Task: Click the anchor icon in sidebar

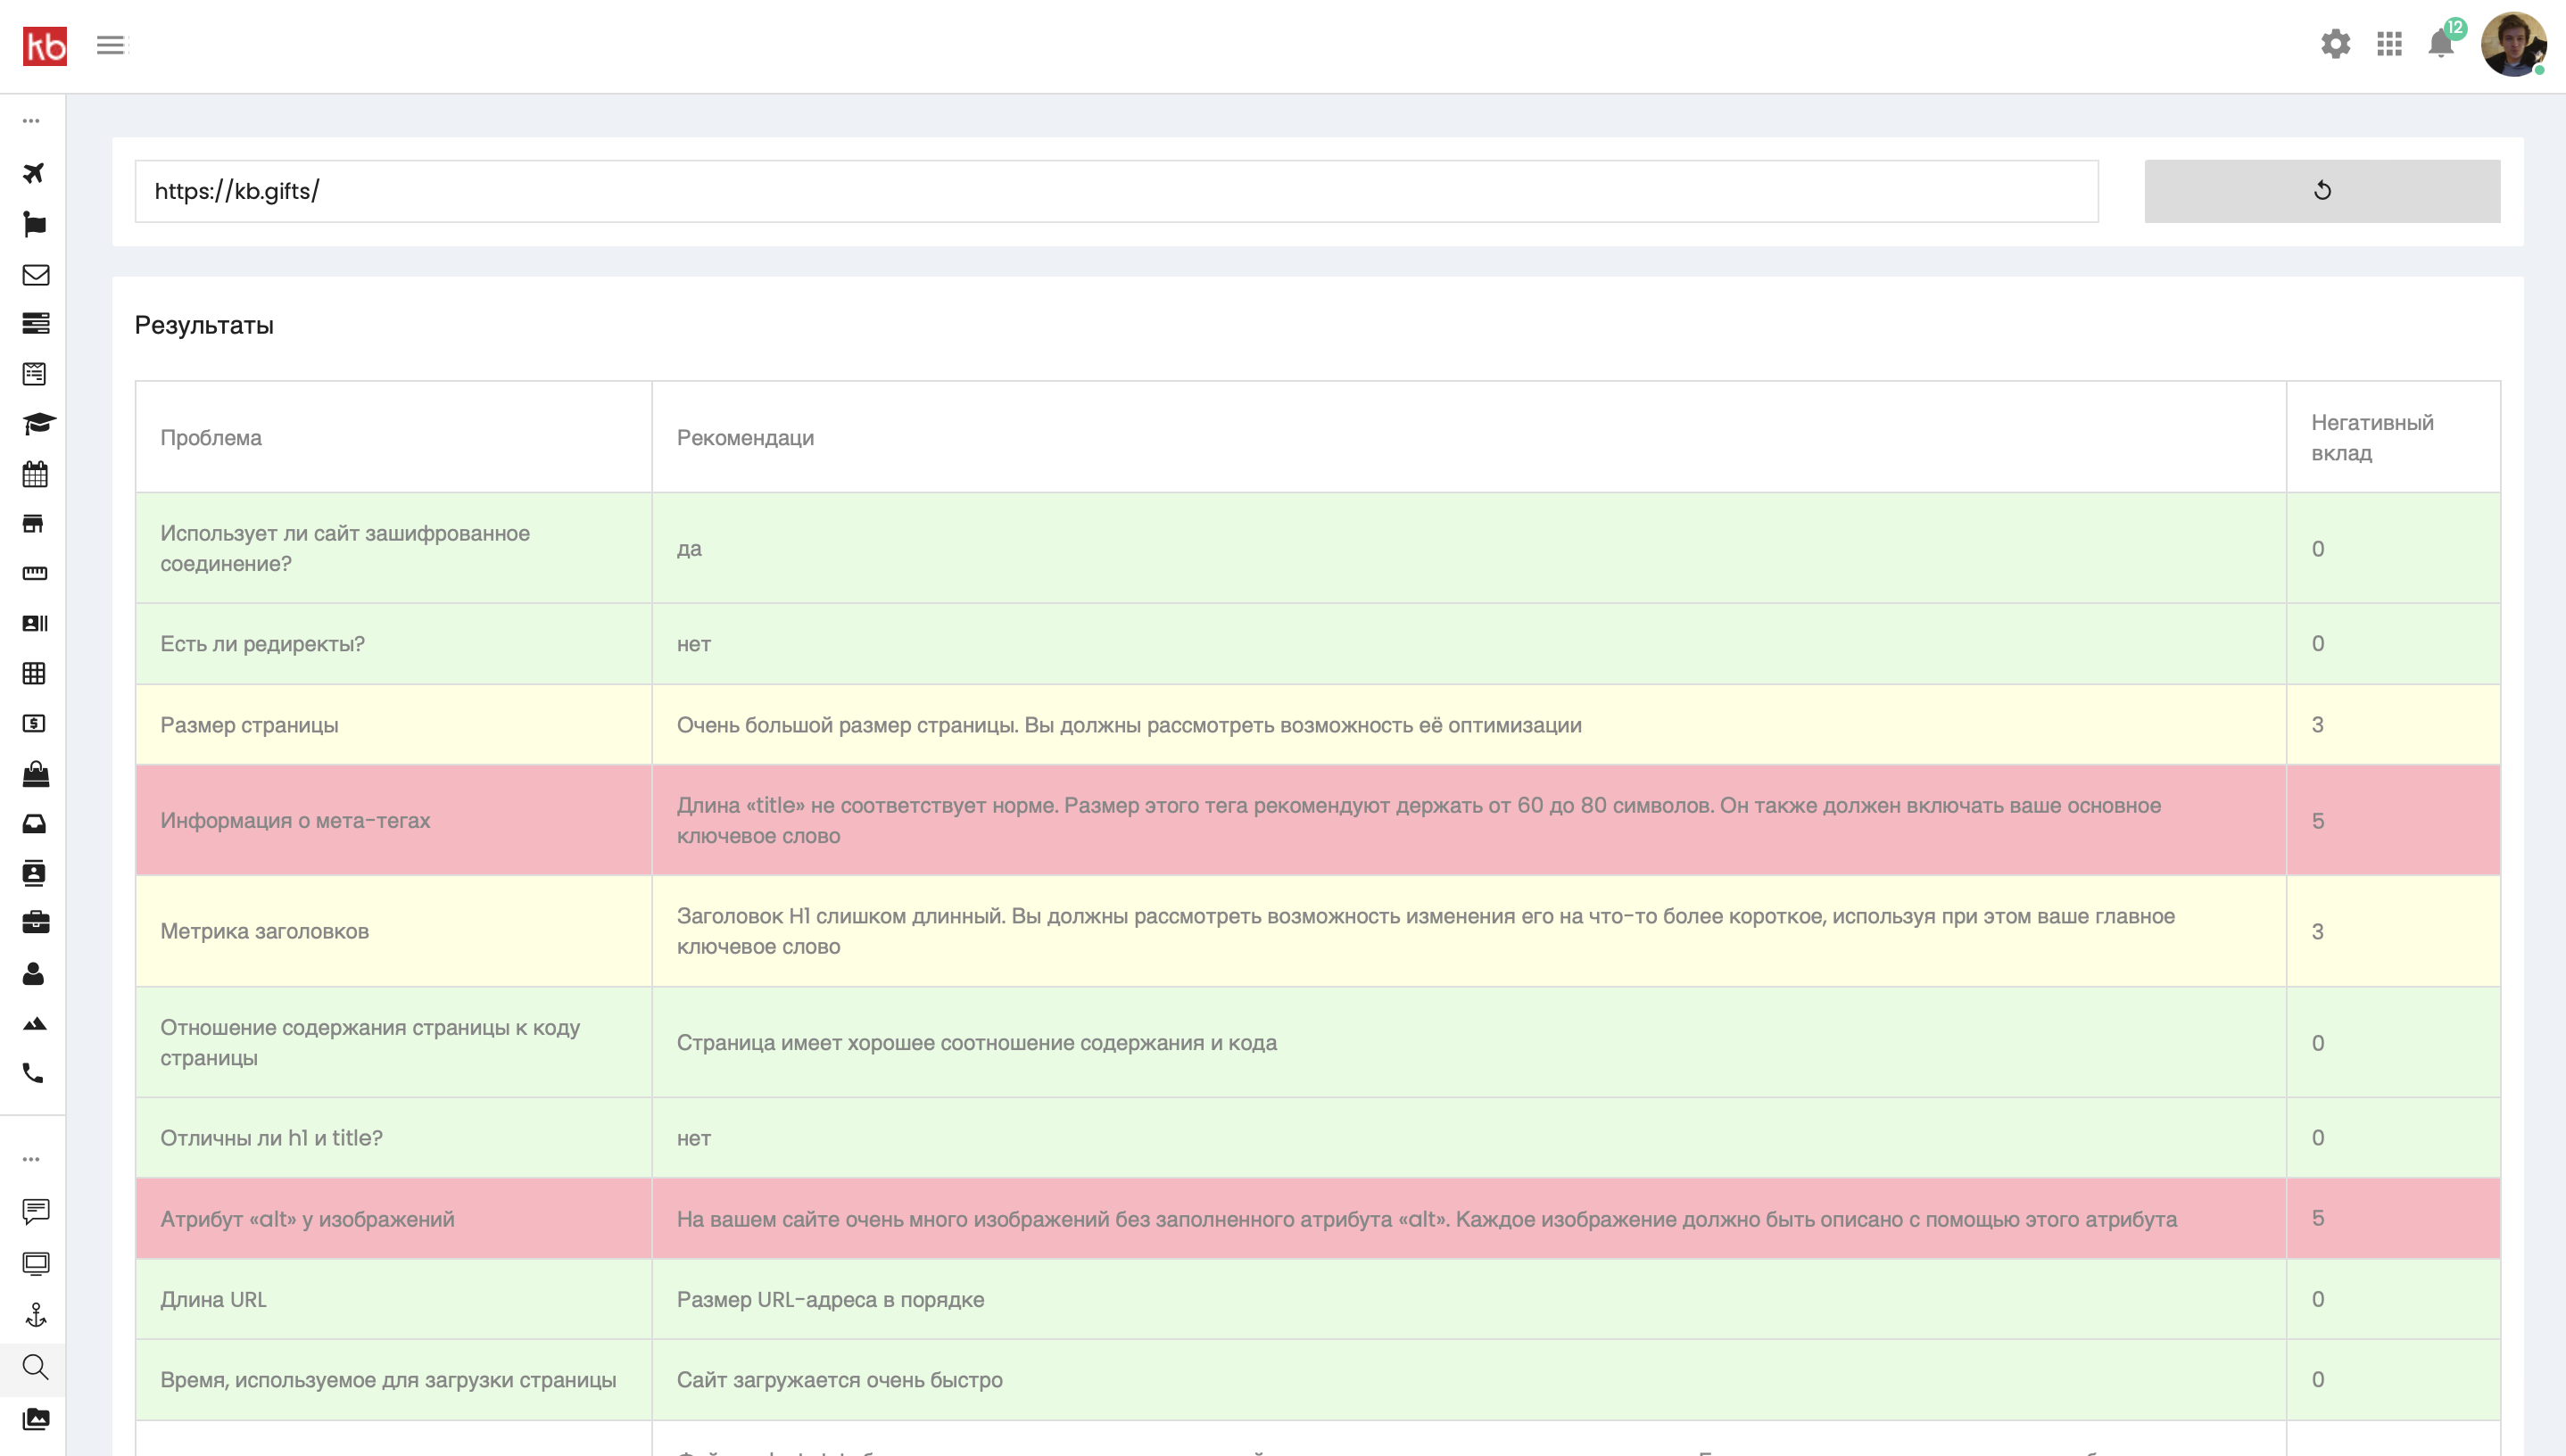Action: (x=36, y=1315)
